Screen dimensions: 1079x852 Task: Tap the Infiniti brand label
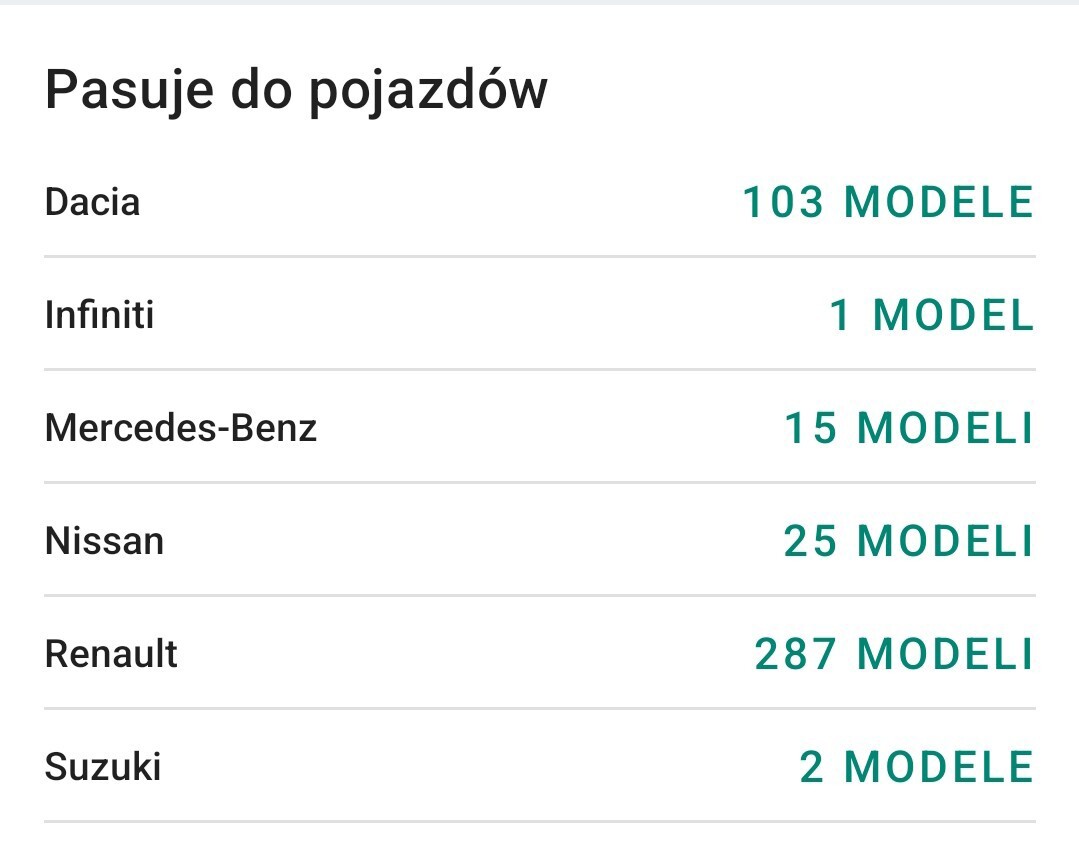pos(100,316)
